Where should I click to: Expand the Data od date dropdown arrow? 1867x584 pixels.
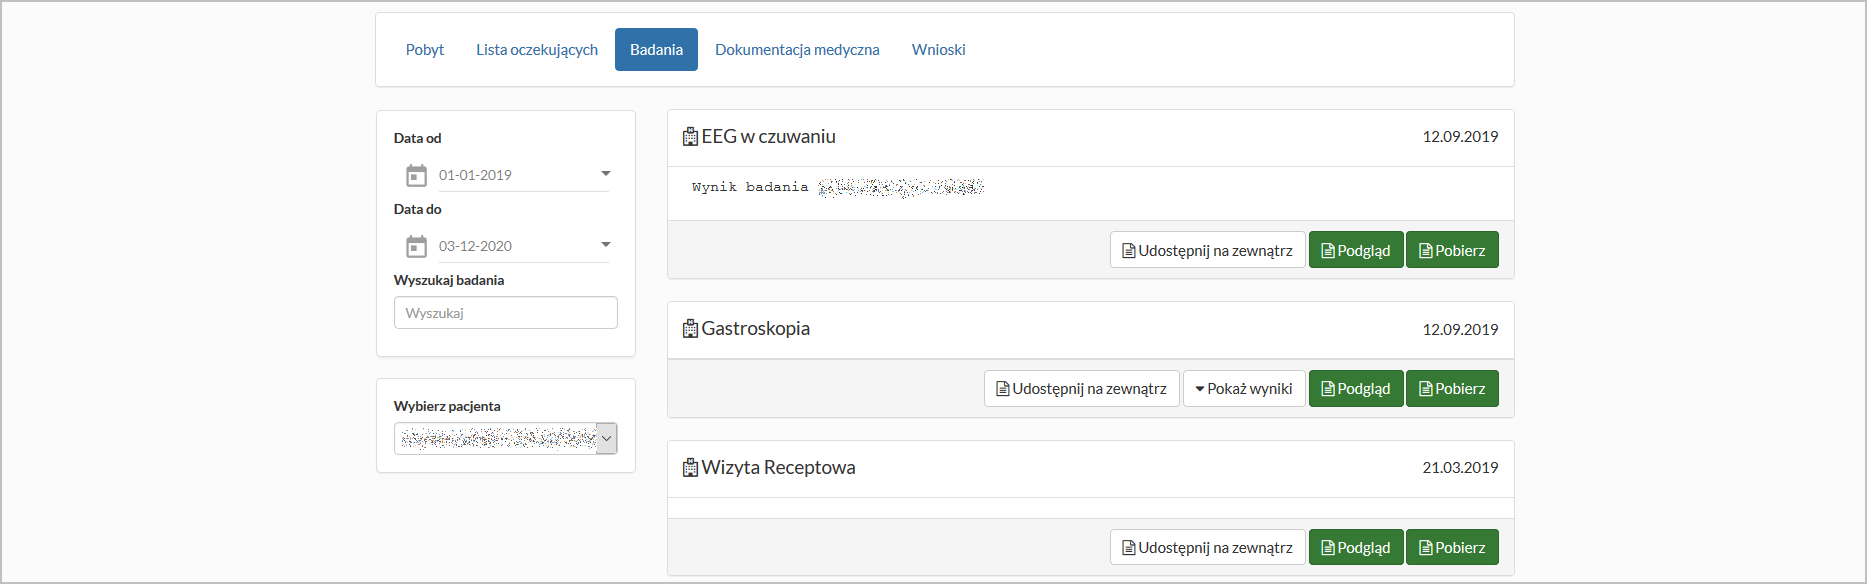click(x=605, y=174)
